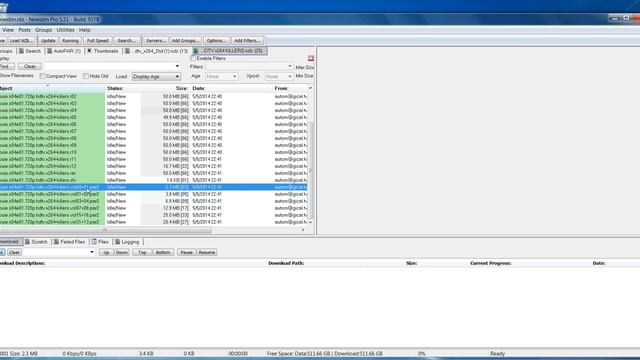640x360 pixels.
Task: Click the Current Progress column header
Action: coord(491,263)
